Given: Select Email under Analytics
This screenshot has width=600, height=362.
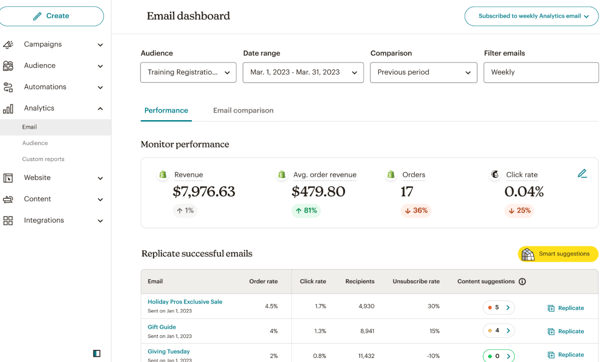Looking at the screenshot, I should 55,127.
